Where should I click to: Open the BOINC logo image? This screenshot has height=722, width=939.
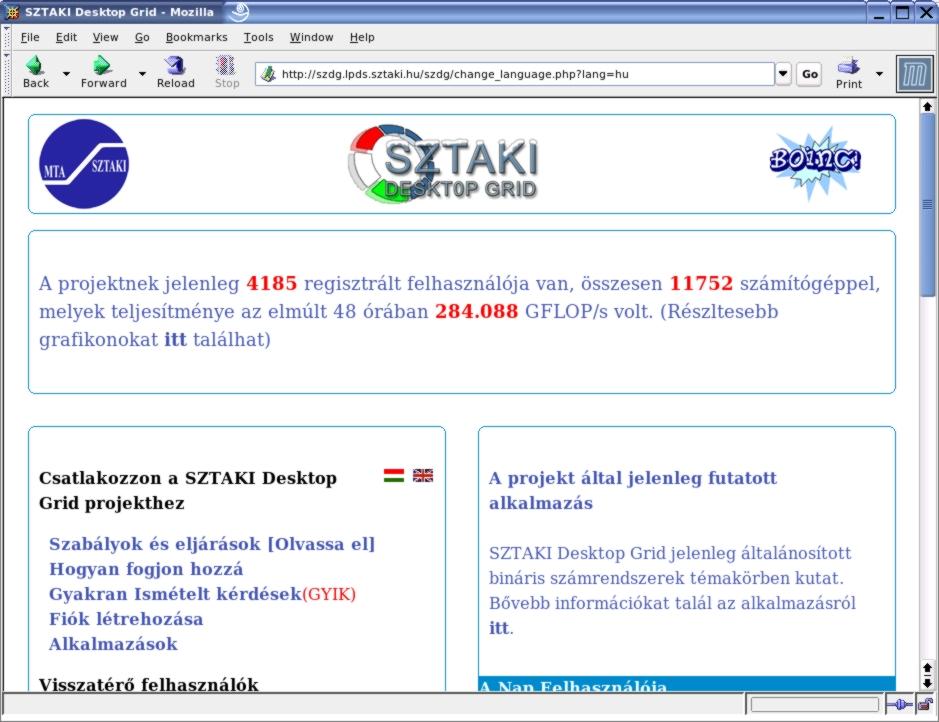tap(815, 162)
